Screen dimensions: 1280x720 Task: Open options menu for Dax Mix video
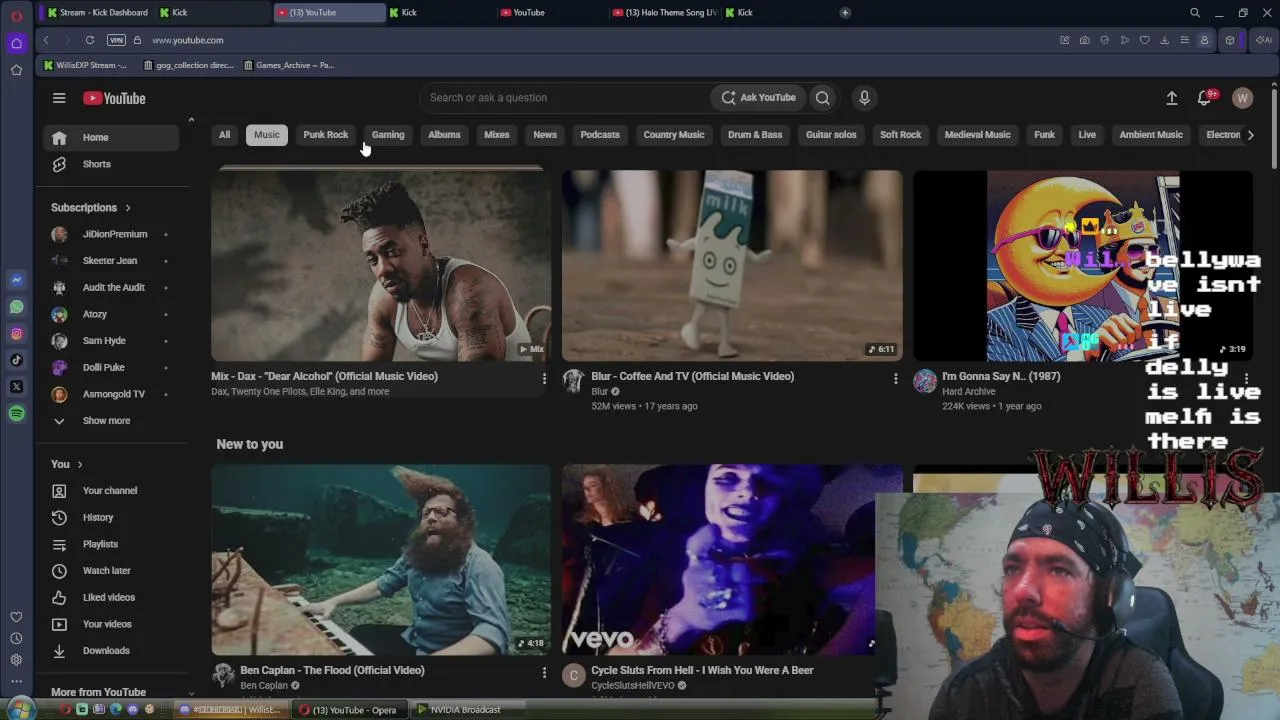(x=544, y=378)
